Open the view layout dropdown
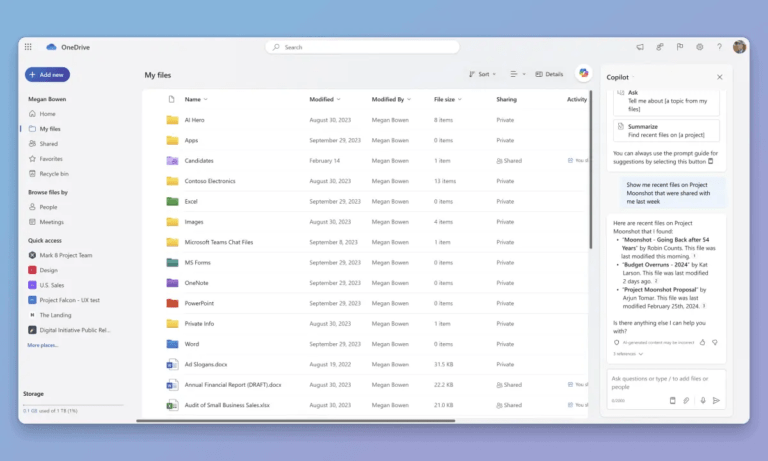This screenshot has width=768, height=461. click(517, 74)
